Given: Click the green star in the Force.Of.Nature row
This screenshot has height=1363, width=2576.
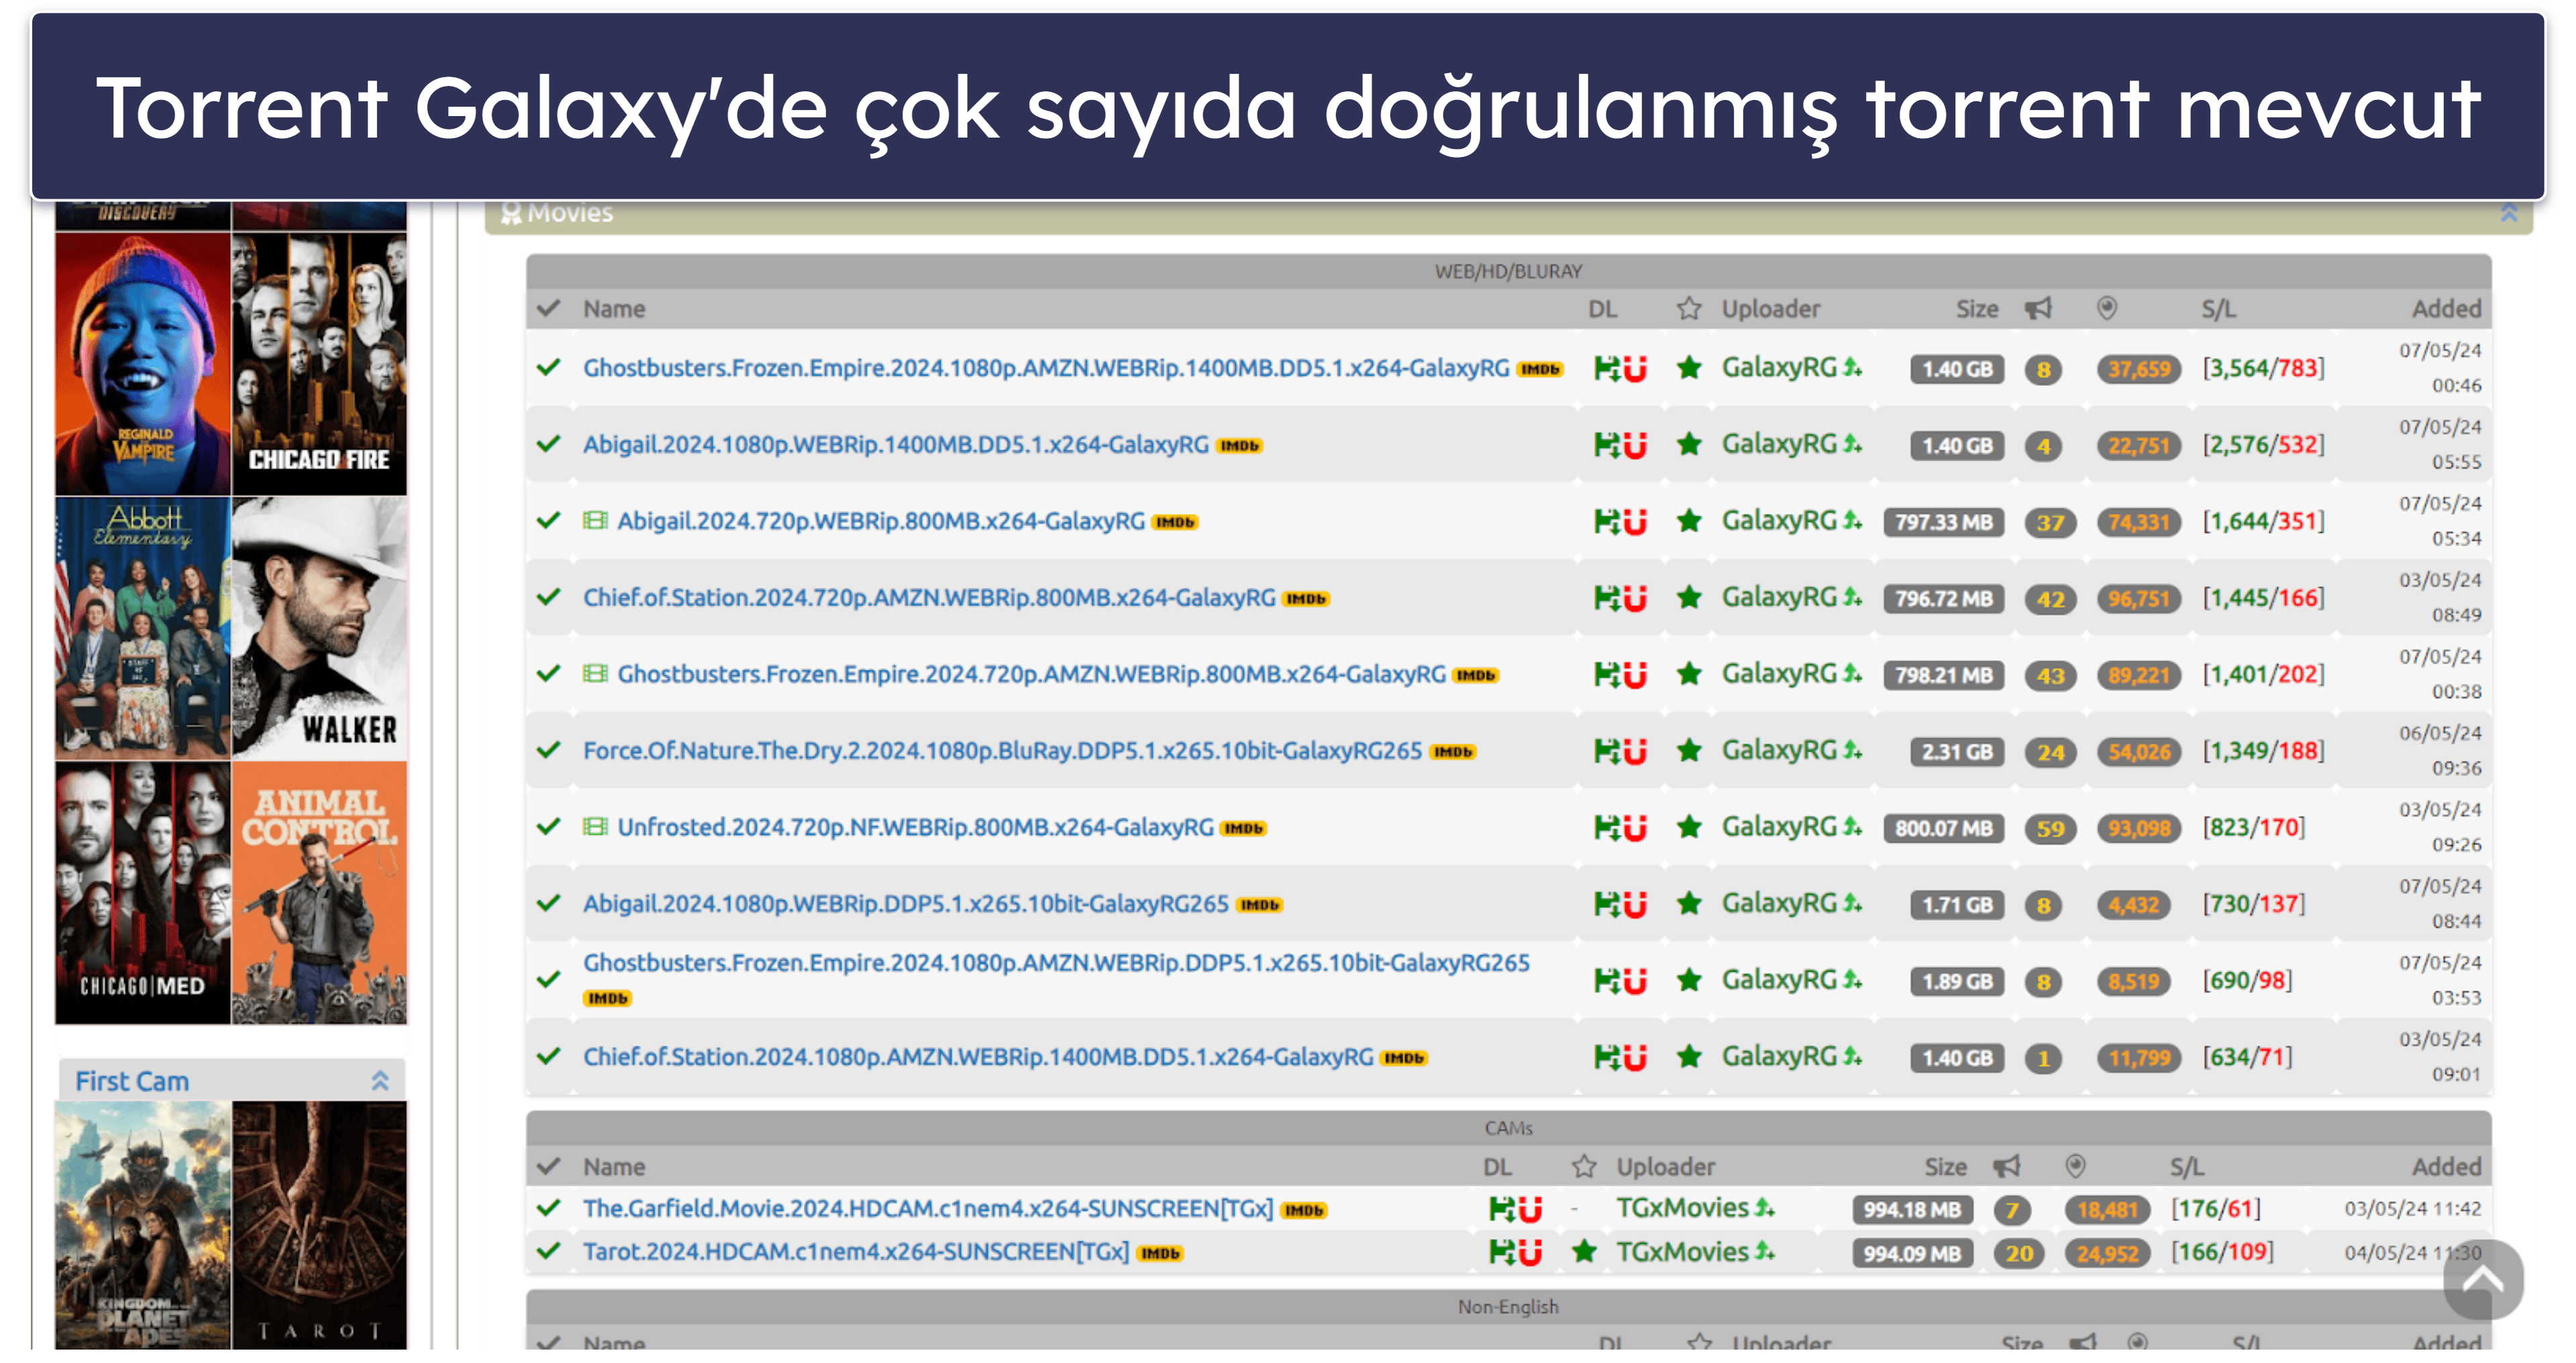Looking at the screenshot, I should click(x=1689, y=750).
